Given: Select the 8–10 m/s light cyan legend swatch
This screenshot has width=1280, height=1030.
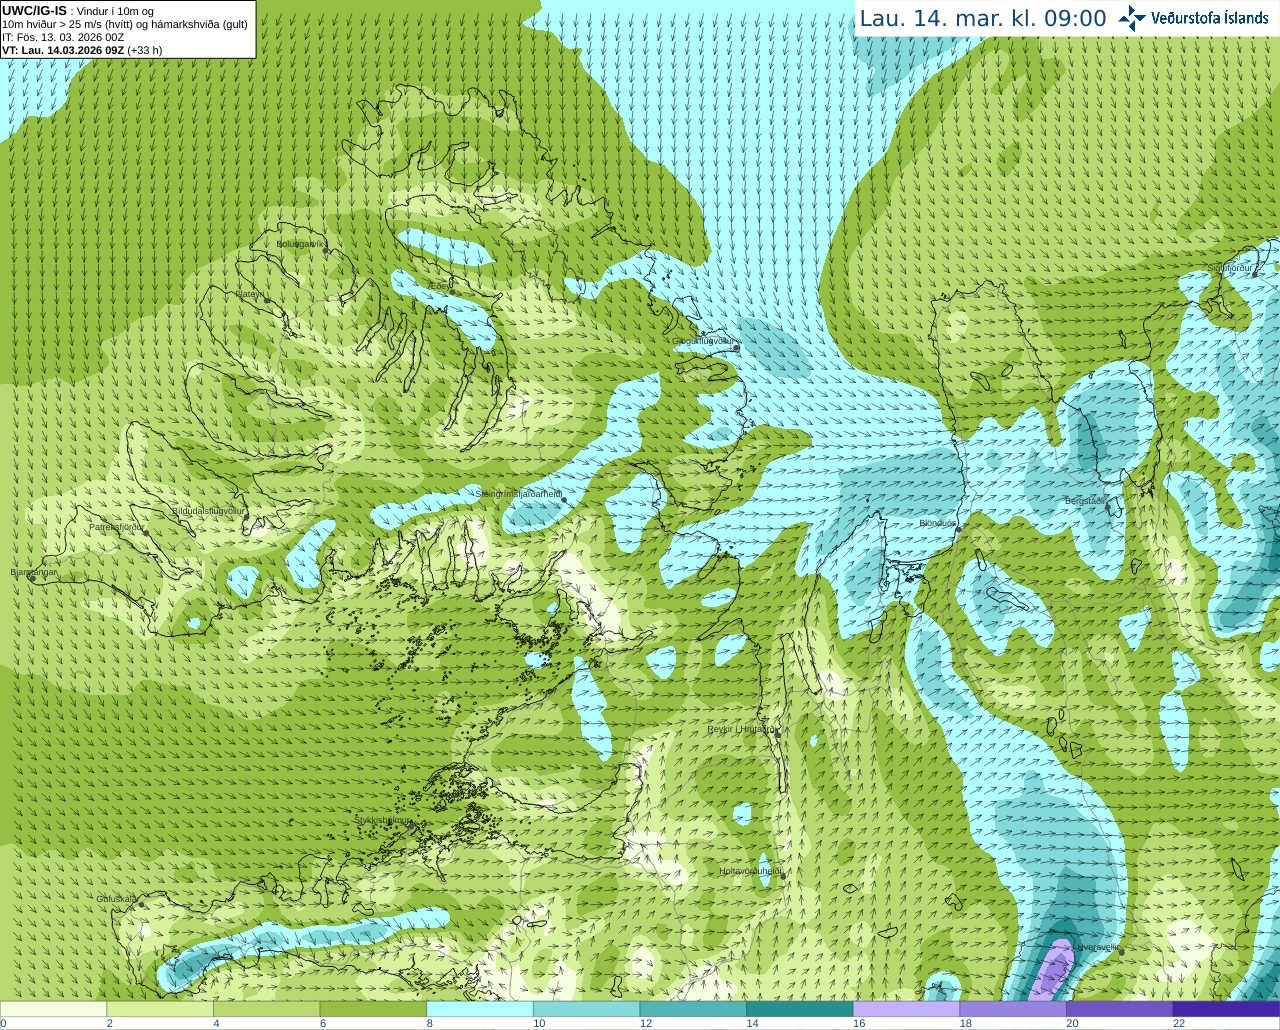Looking at the screenshot, I should 480,1009.
